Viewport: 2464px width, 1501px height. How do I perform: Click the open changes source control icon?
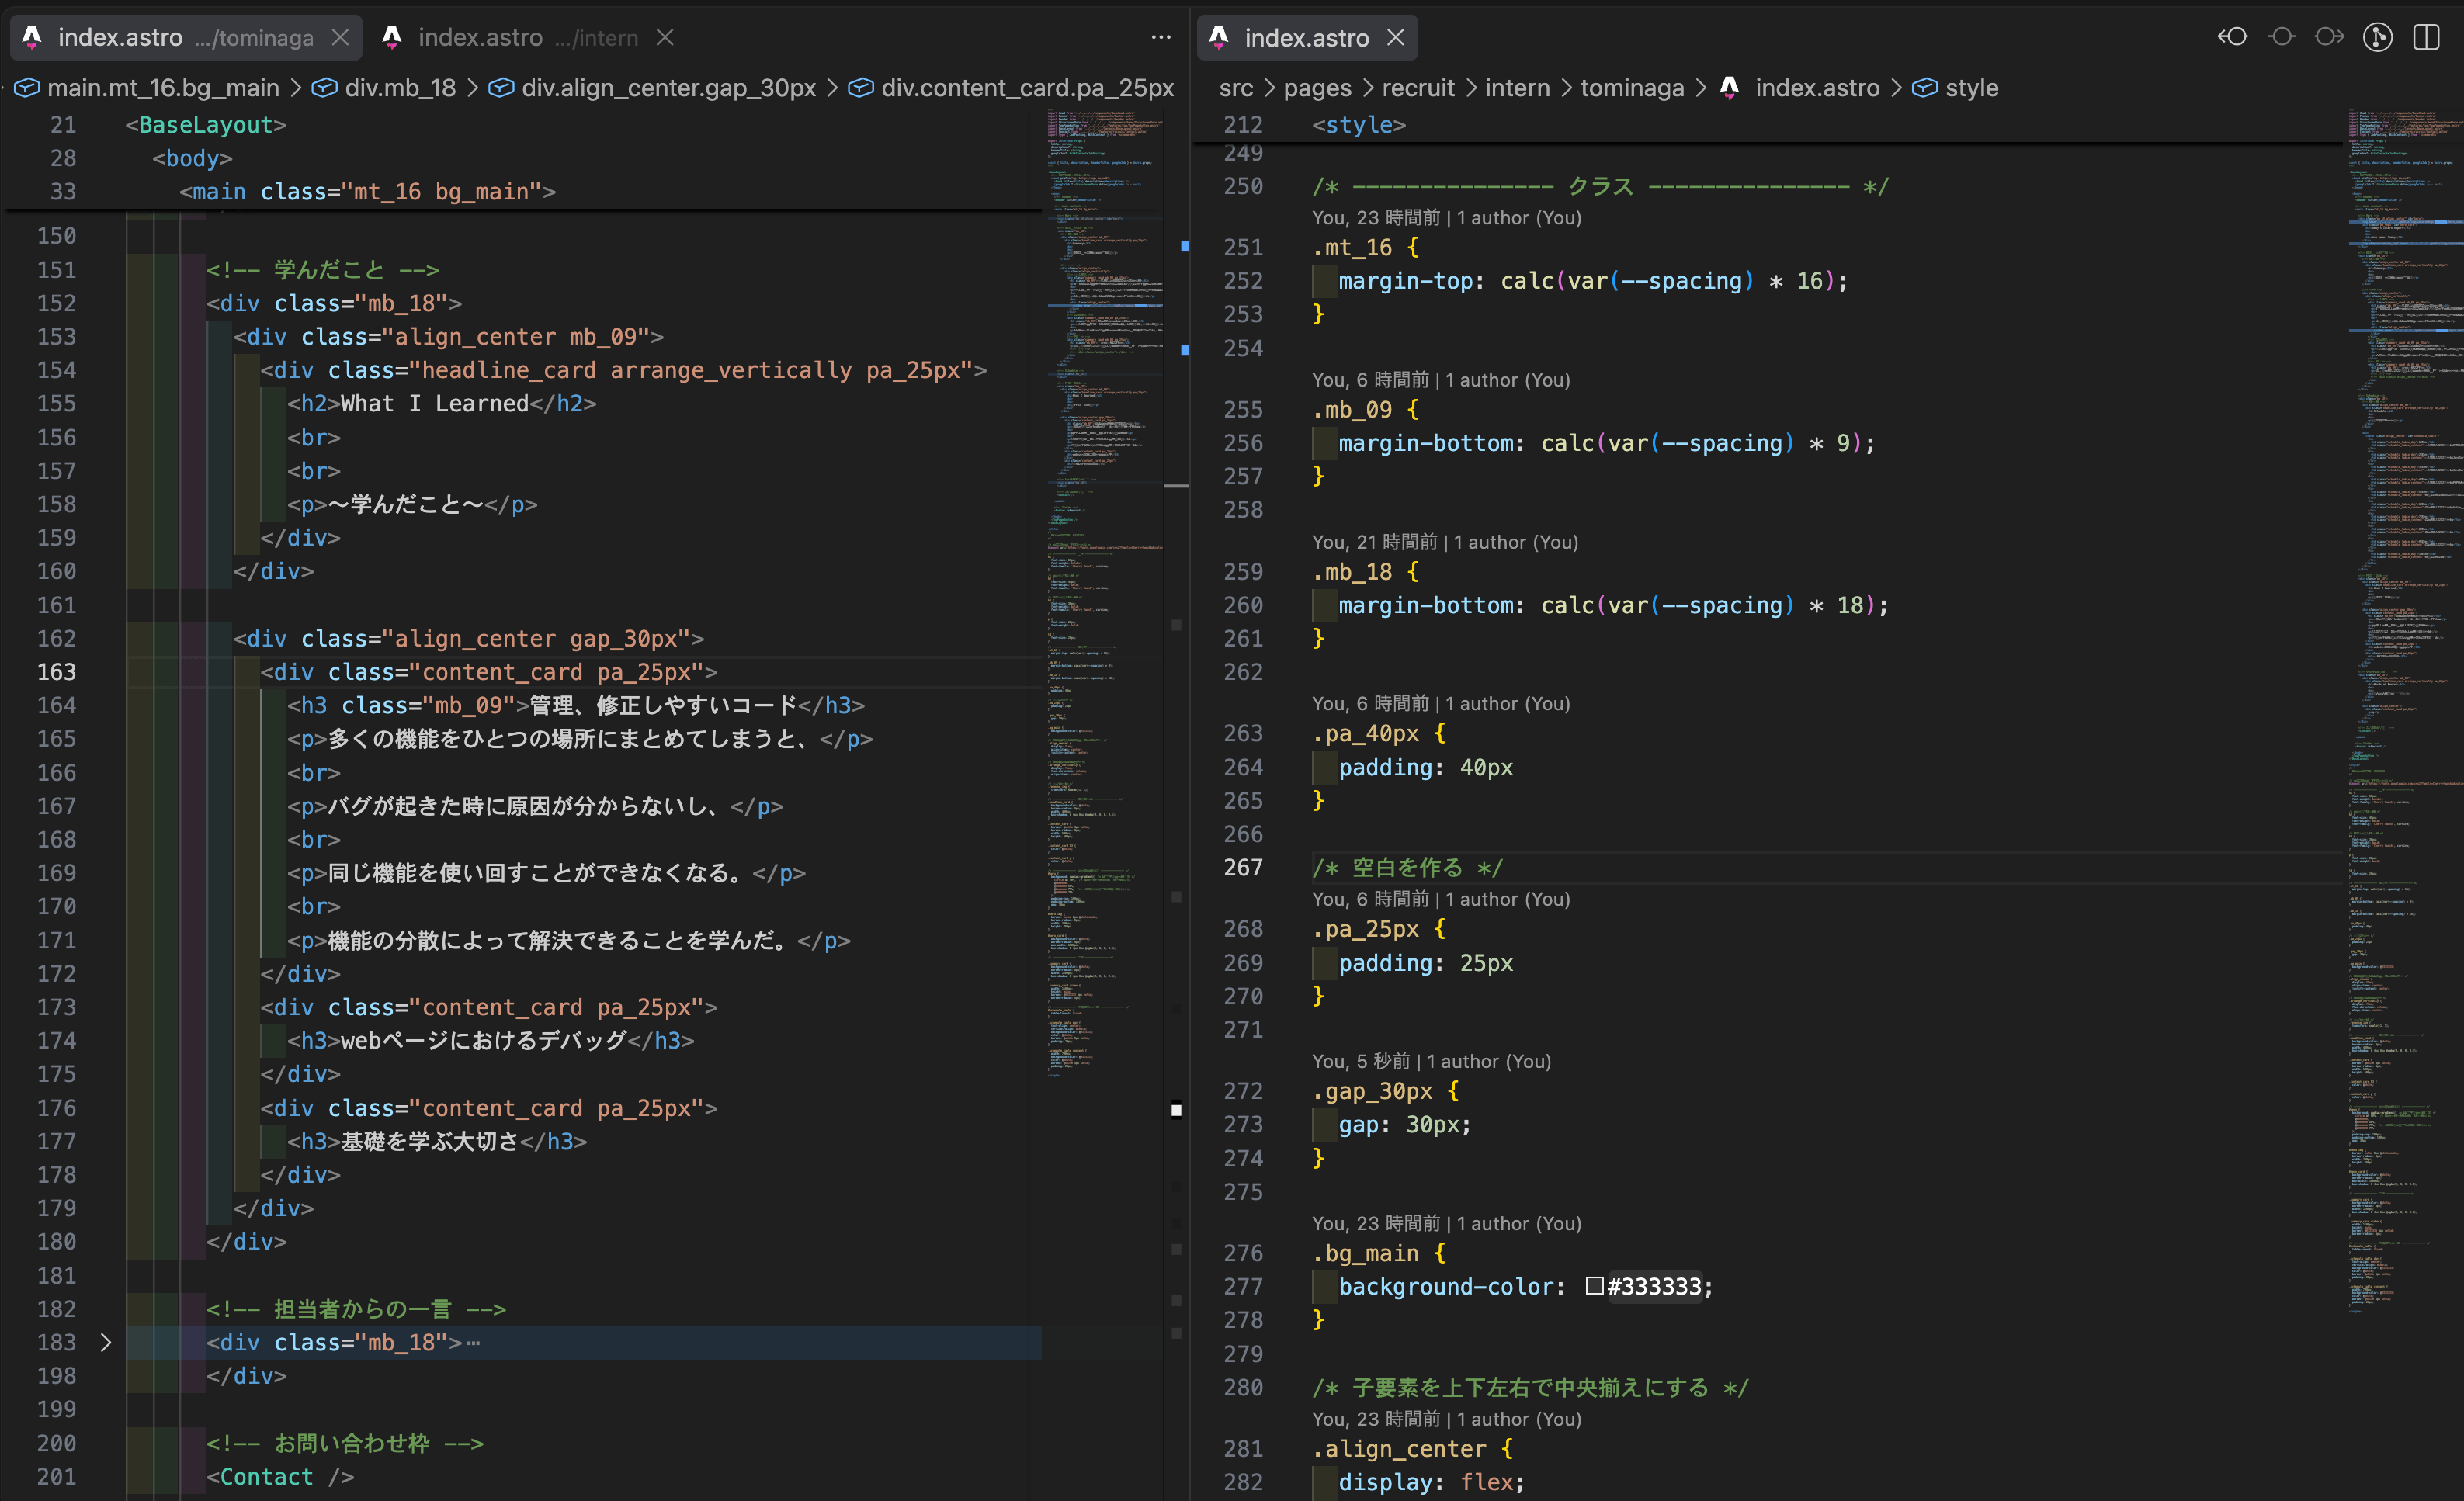[2378, 37]
